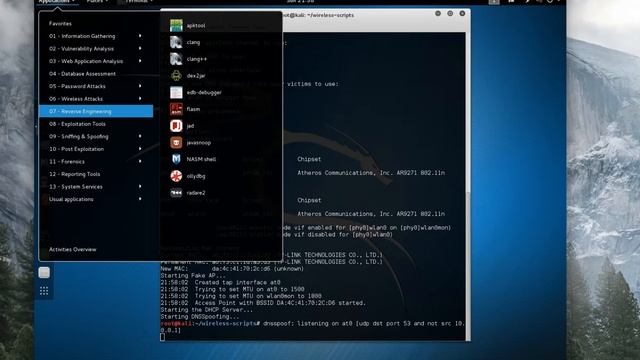This screenshot has height=360, width=640.
Task: Expand the 01 - Information Gathering submenu arrow
Action: click(x=140, y=36)
